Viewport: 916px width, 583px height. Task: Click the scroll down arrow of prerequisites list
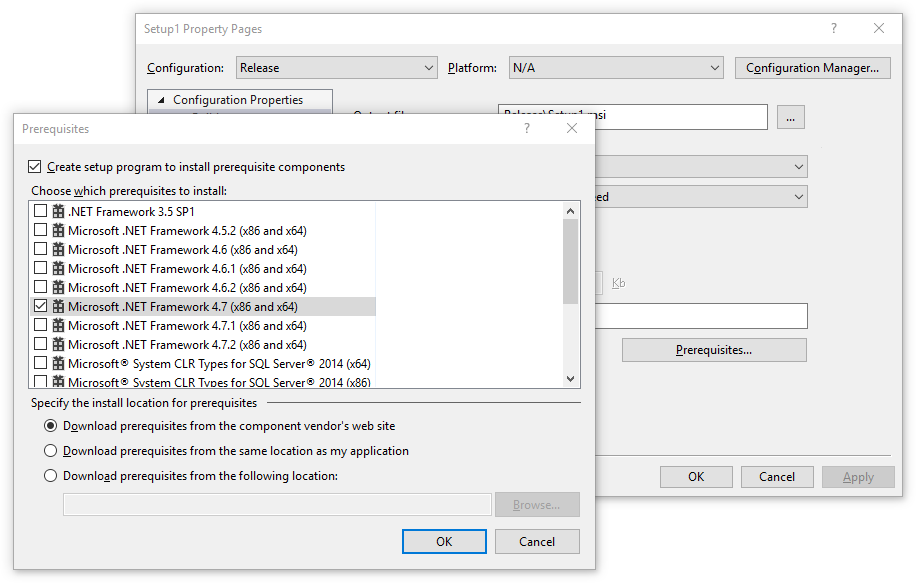[571, 379]
